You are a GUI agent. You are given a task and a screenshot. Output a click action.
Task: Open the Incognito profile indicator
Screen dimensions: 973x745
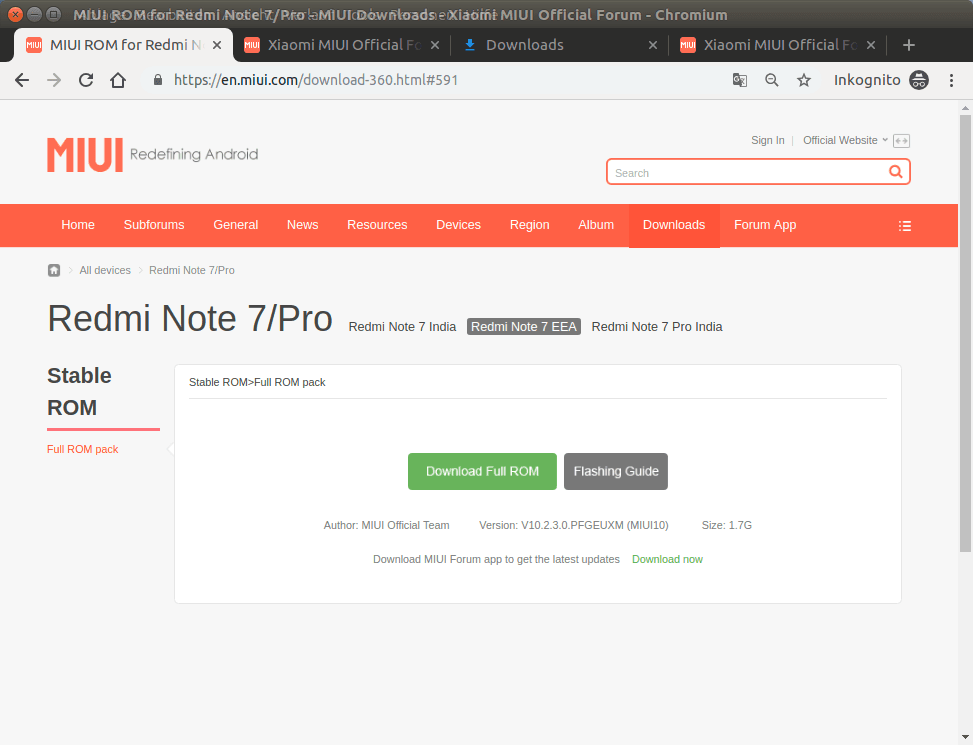tap(881, 80)
